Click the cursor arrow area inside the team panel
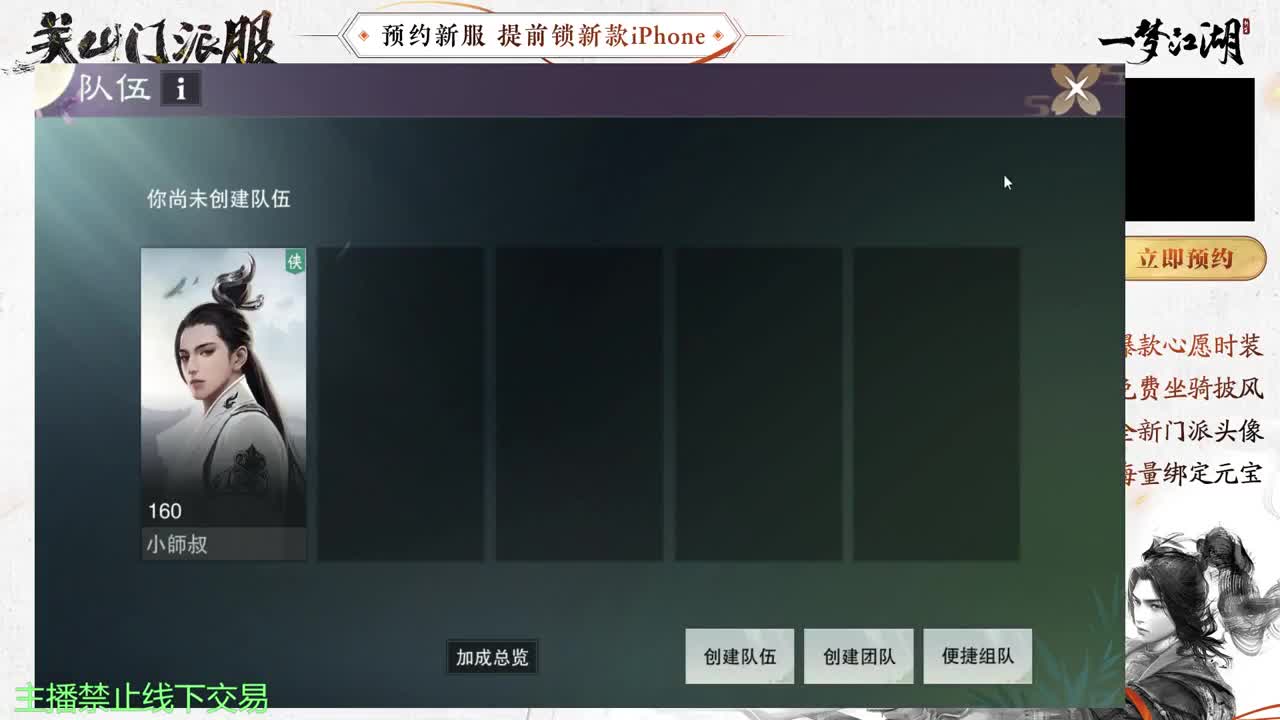The image size is (1280, 720). pyautogui.click(x=1006, y=183)
